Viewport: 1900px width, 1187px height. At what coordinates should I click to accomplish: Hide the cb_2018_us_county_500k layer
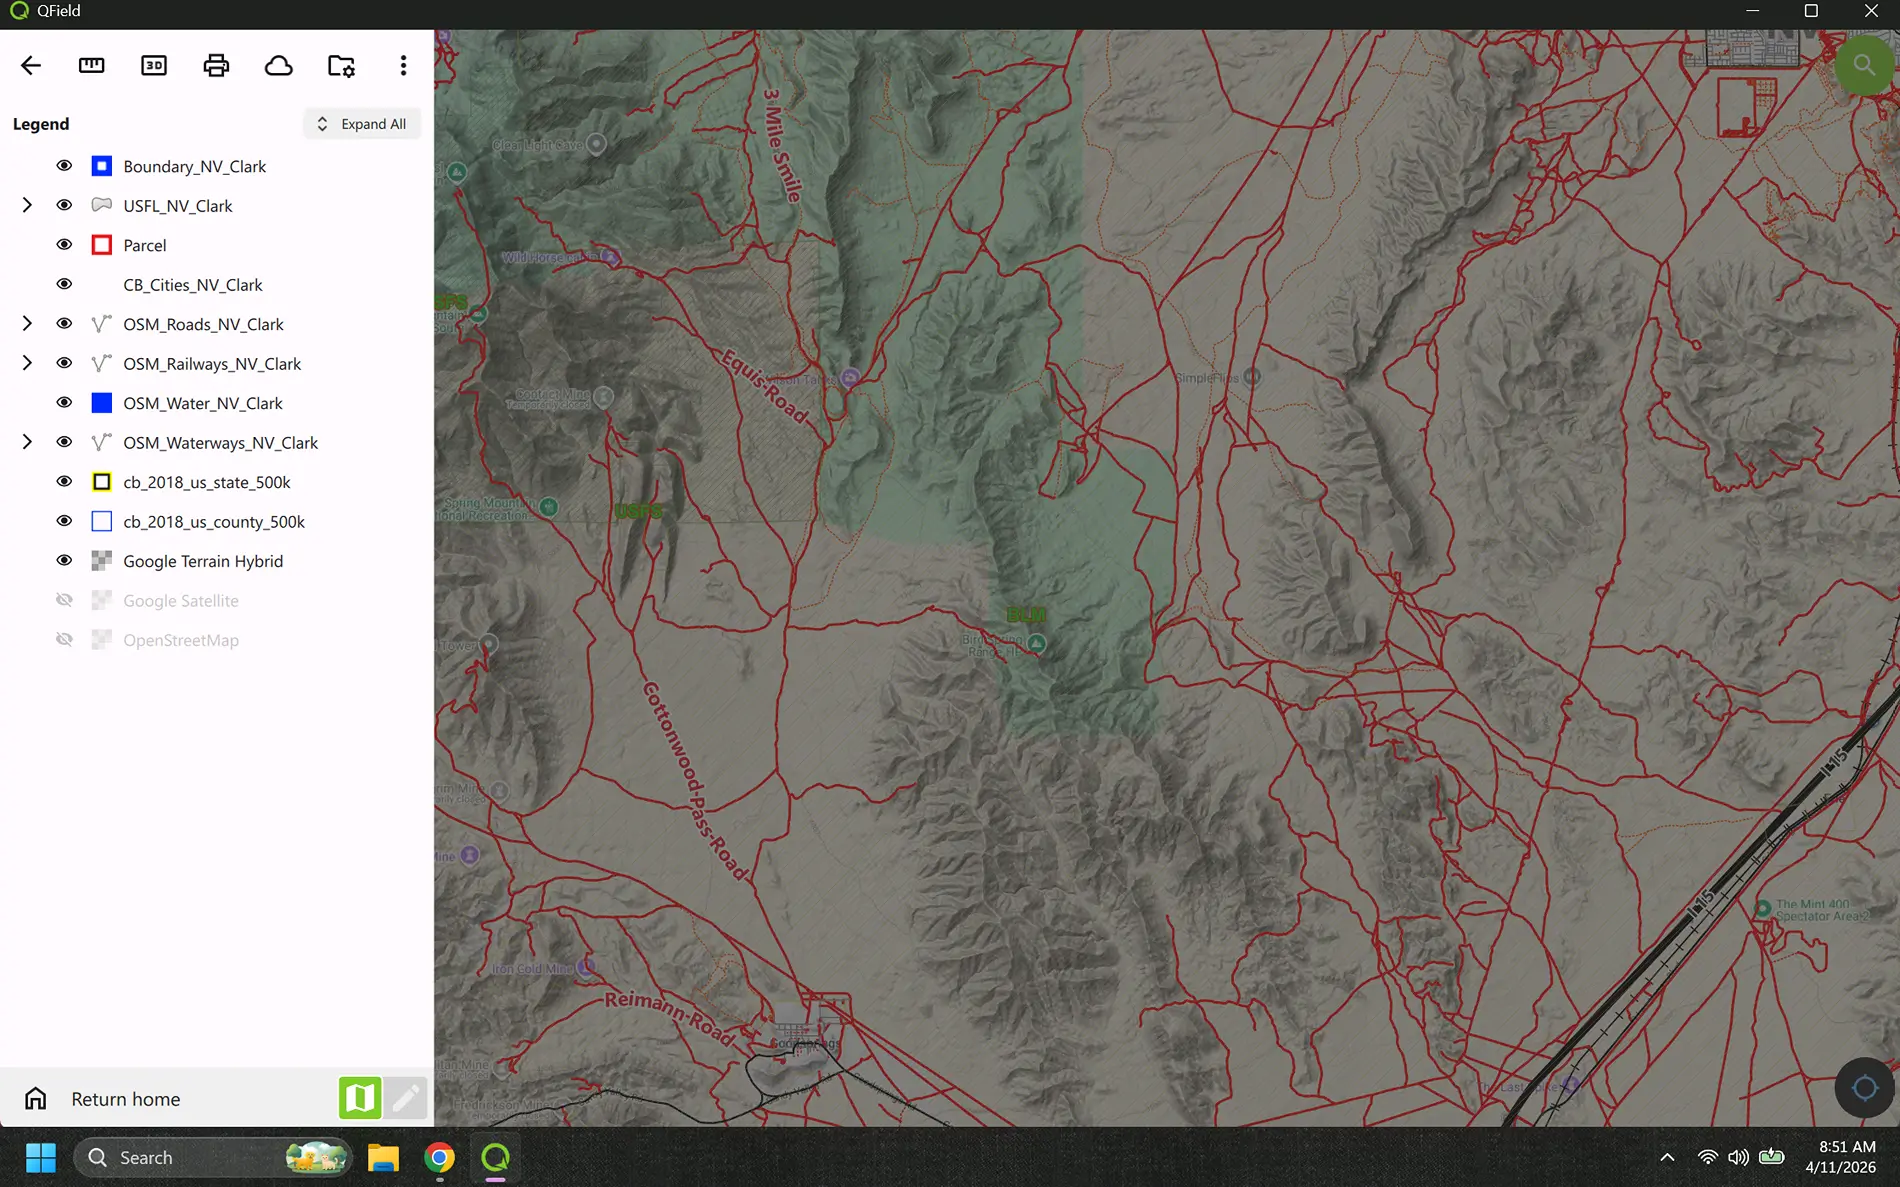click(64, 521)
